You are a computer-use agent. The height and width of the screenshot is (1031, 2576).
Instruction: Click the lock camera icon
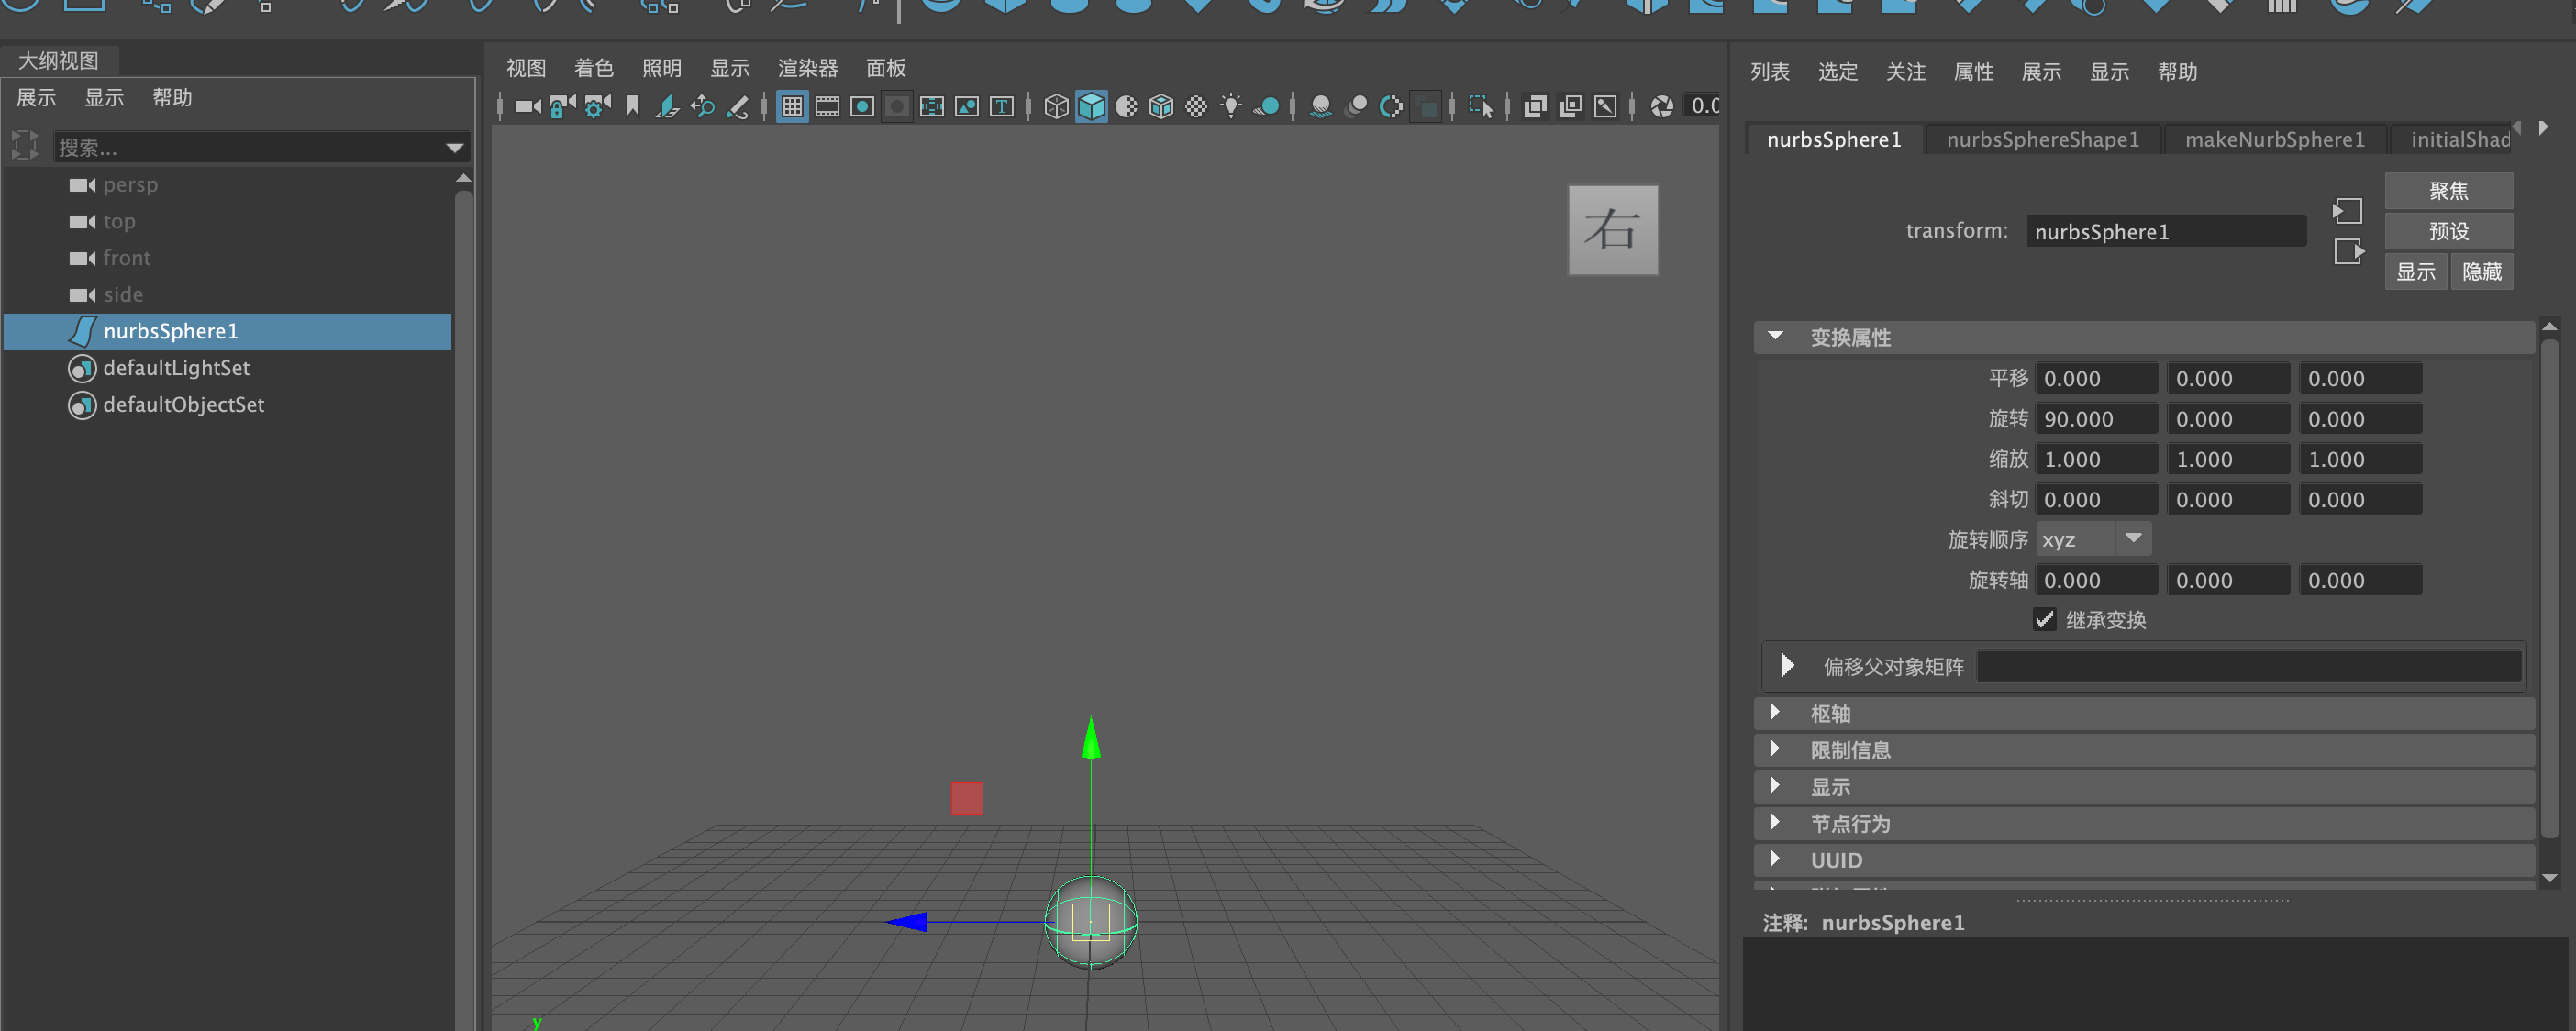click(x=562, y=106)
